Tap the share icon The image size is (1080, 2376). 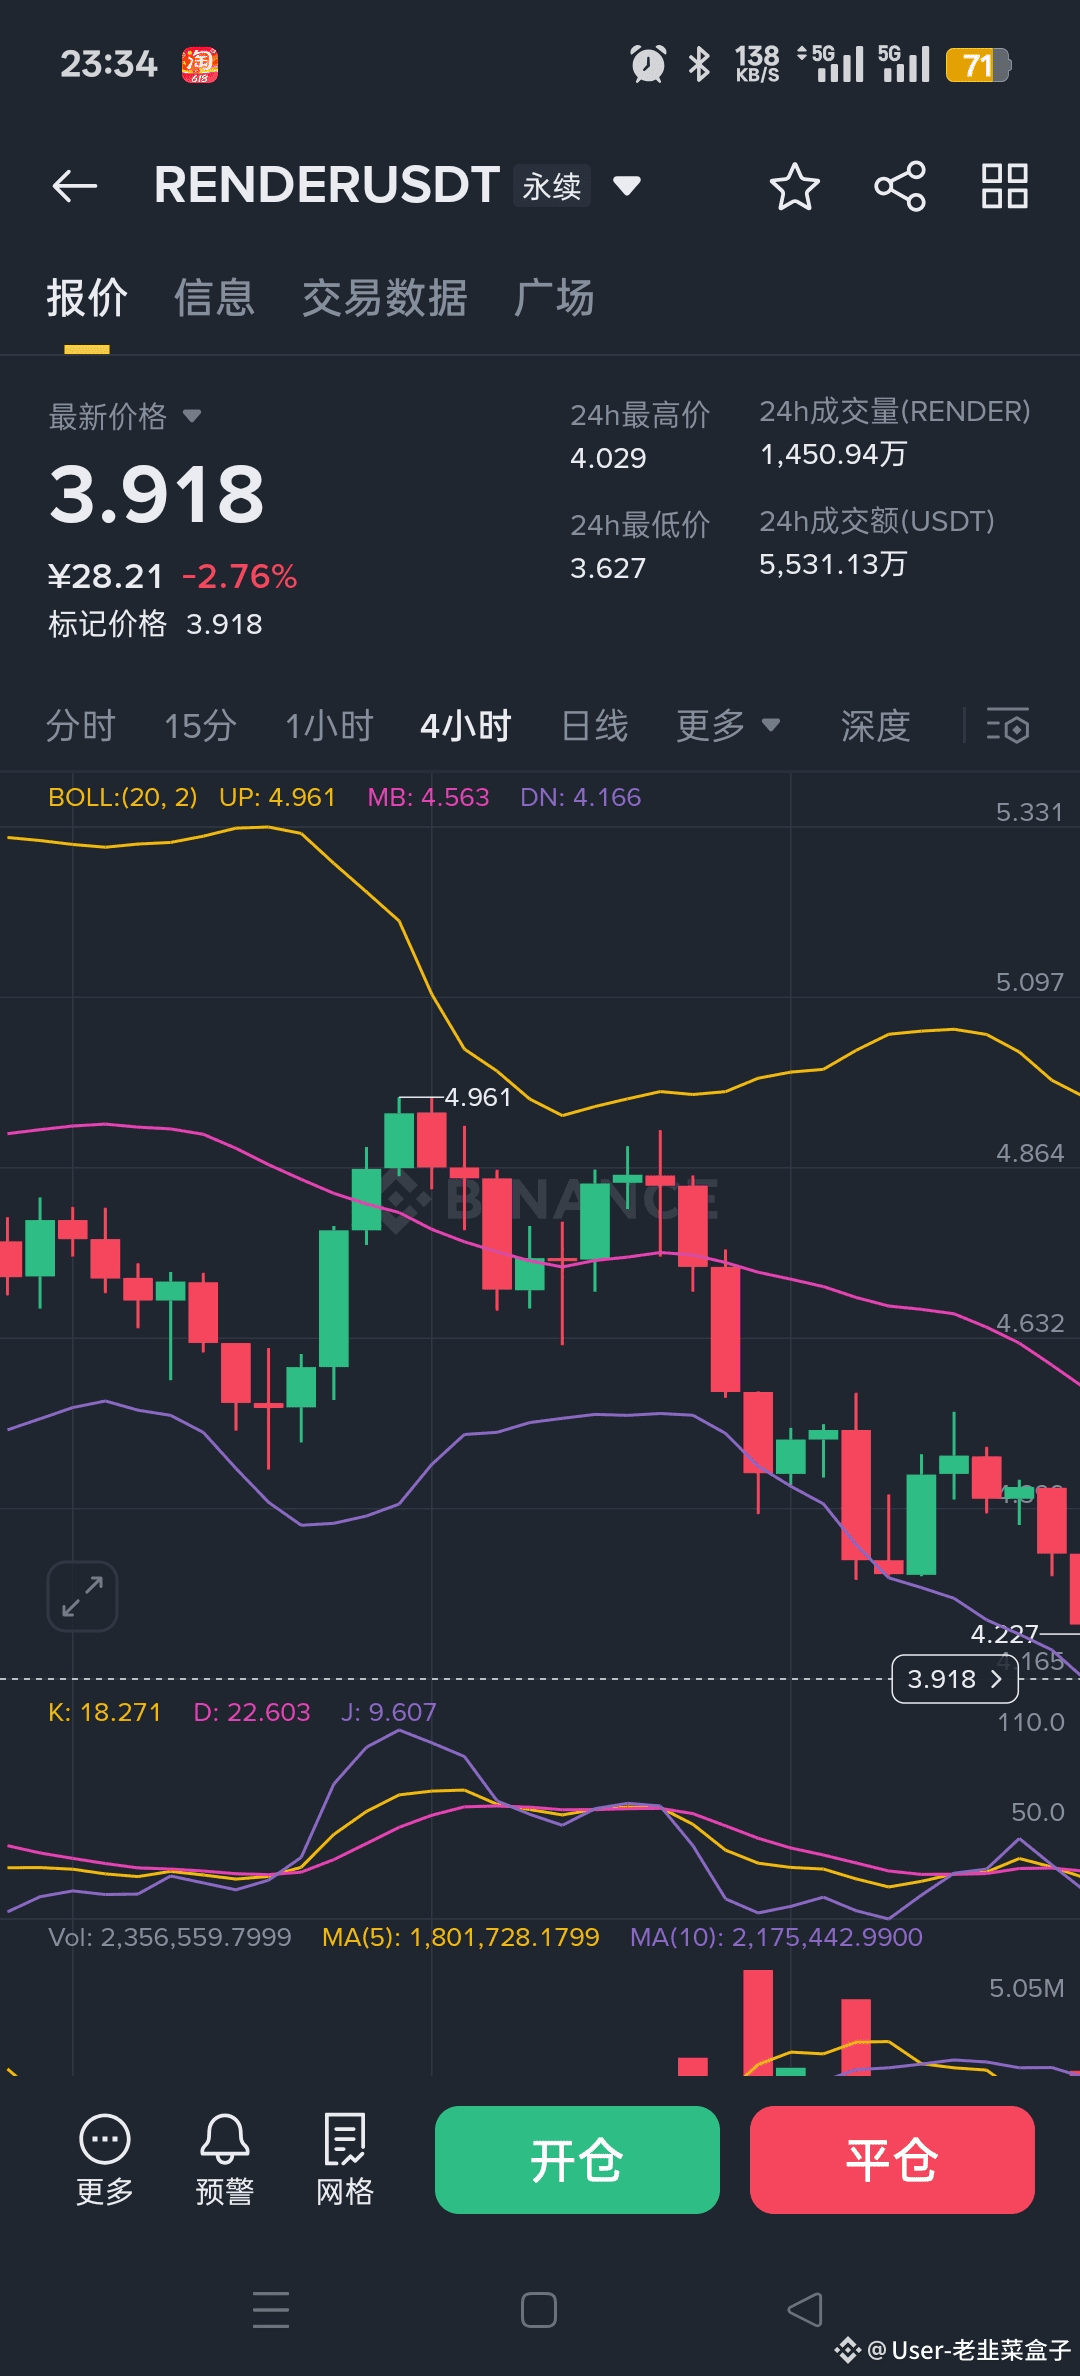pyautogui.click(x=900, y=186)
